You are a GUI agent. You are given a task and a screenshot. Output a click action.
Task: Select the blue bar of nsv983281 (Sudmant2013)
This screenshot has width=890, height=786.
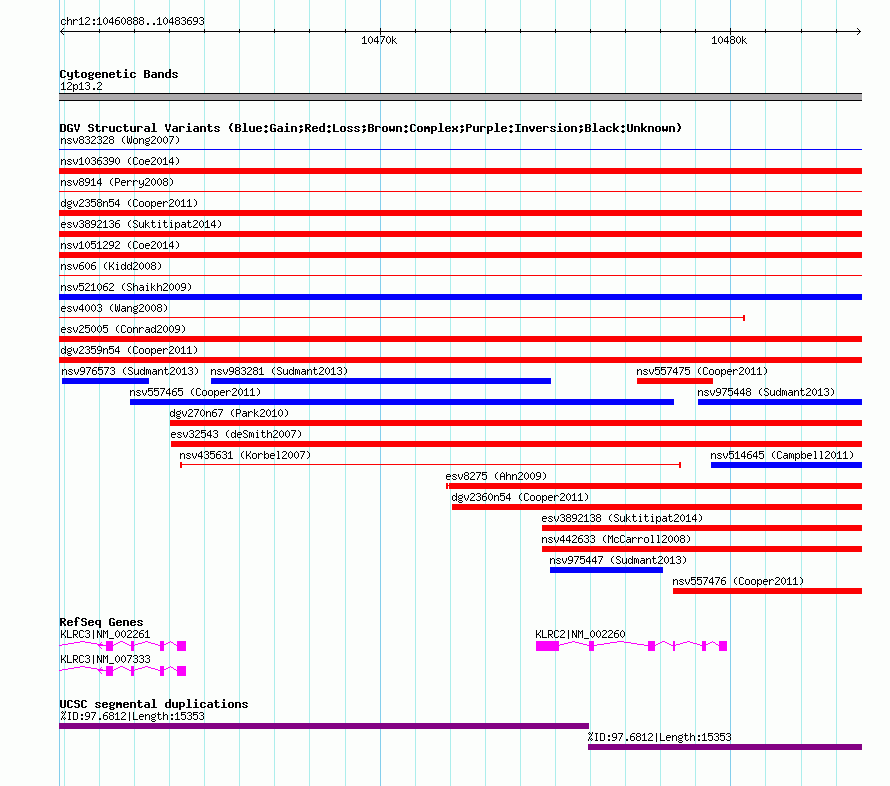tap(380, 381)
